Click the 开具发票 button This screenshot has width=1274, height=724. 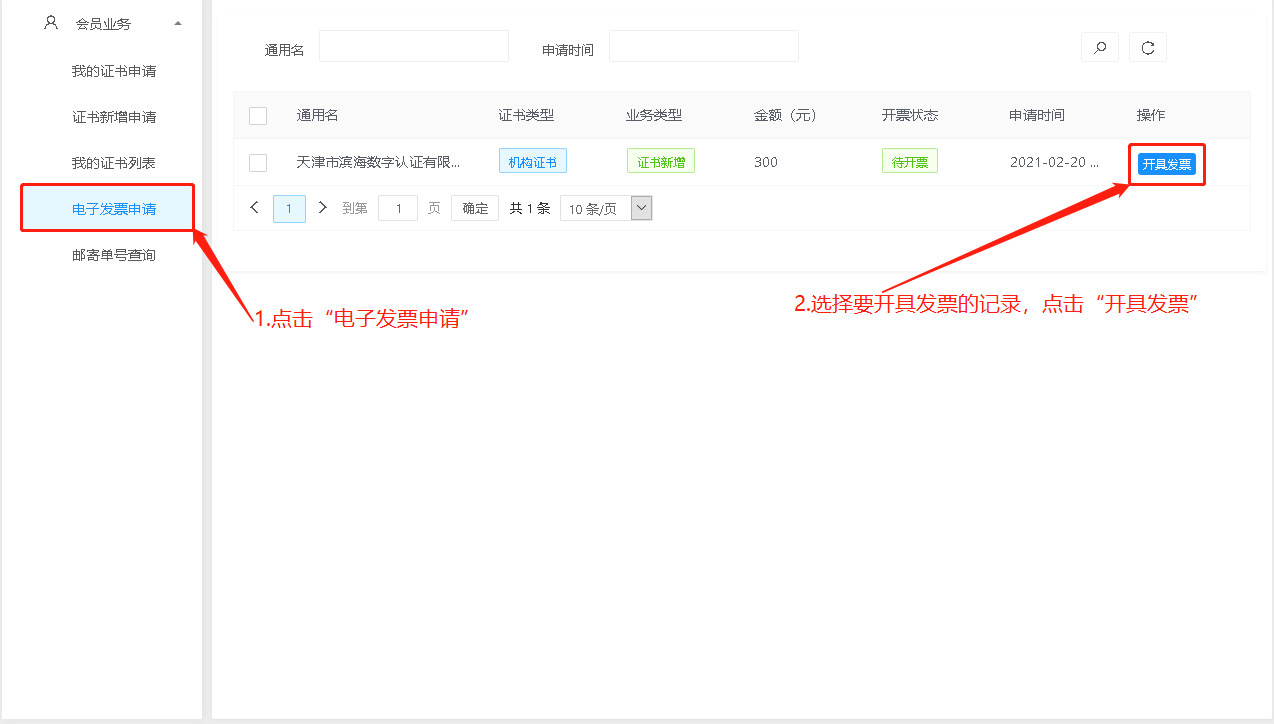point(1166,164)
